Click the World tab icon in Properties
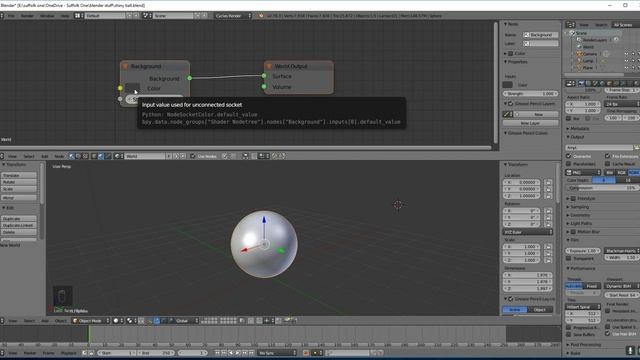 pyautogui.click(x=602, y=83)
